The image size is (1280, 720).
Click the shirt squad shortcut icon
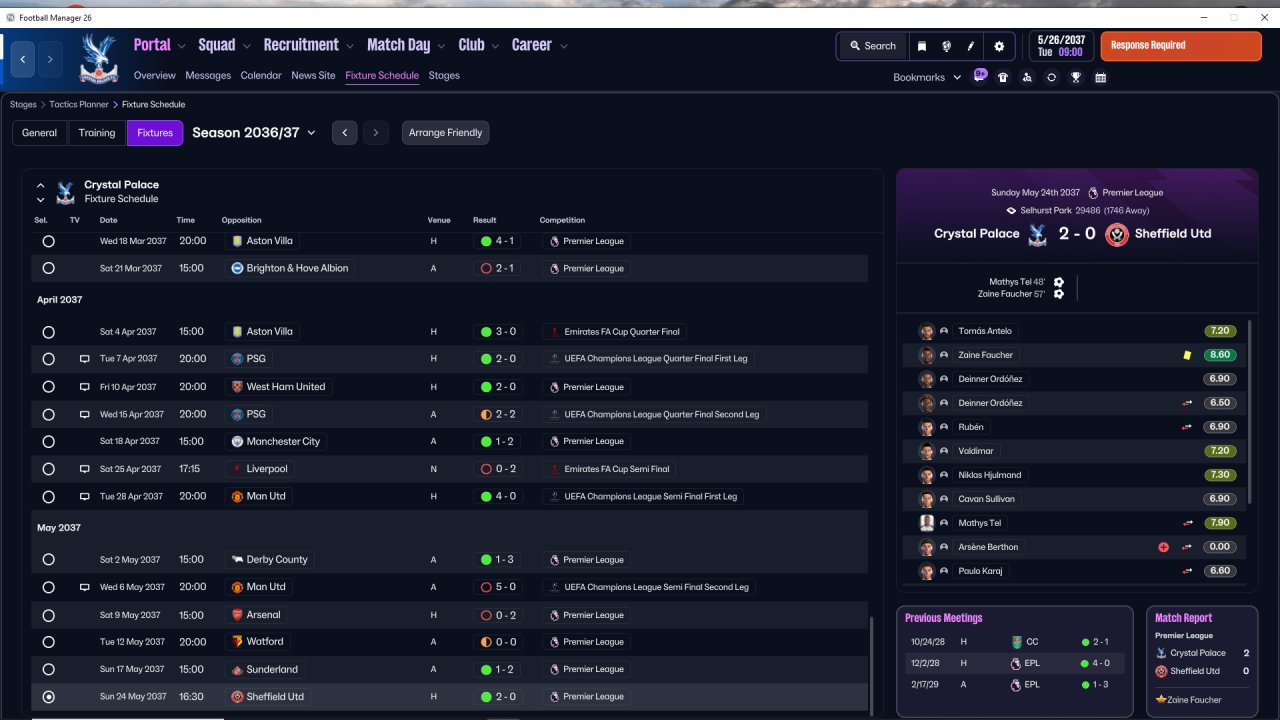tap(1003, 77)
